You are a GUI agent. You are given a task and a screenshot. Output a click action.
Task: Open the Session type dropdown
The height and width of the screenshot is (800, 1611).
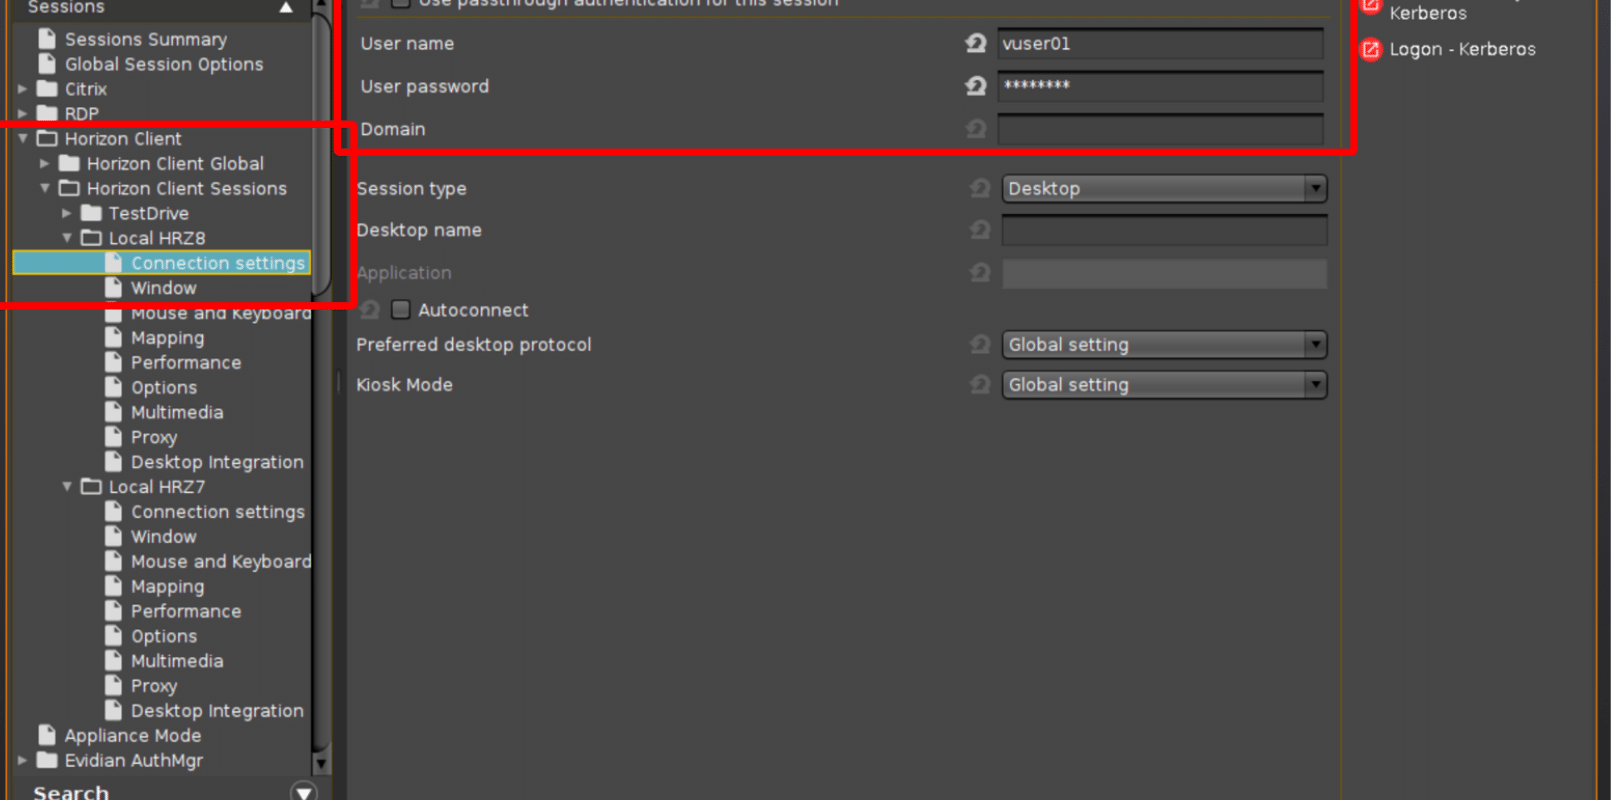click(1164, 188)
